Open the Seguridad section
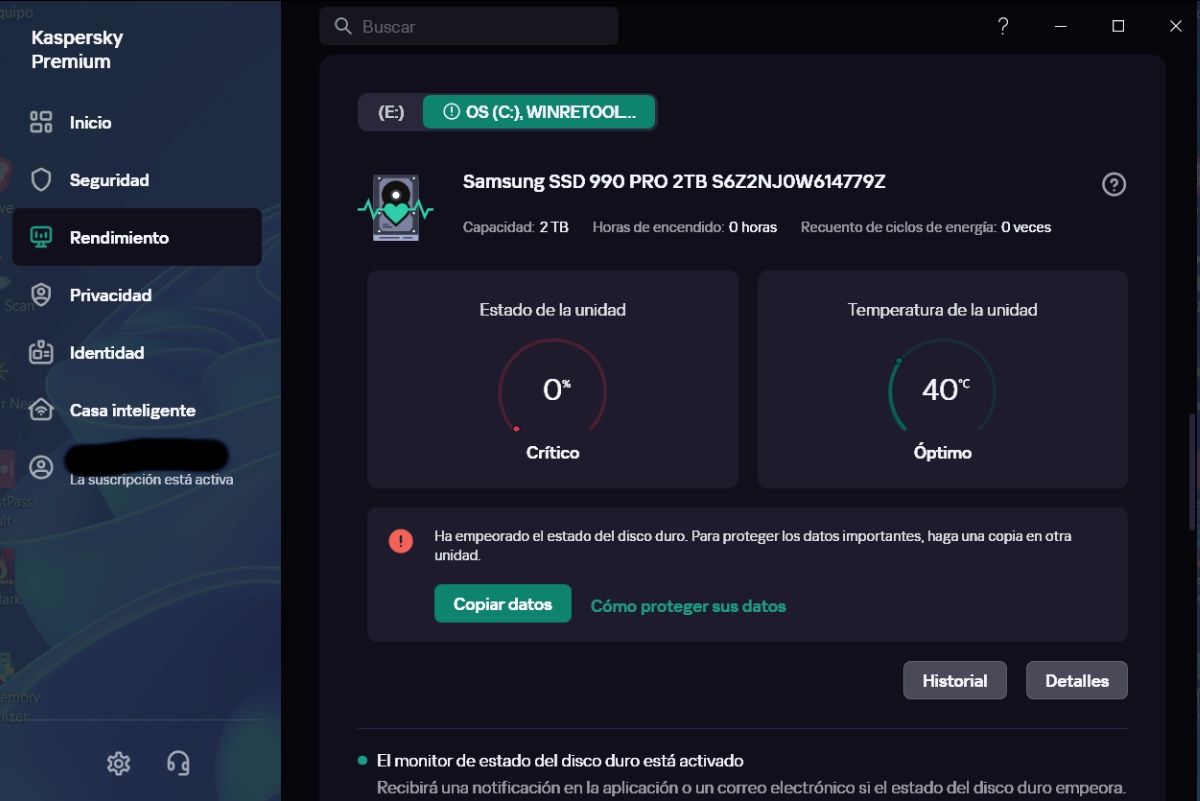This screenshot has height=801, width=1200. pos(136,180)
